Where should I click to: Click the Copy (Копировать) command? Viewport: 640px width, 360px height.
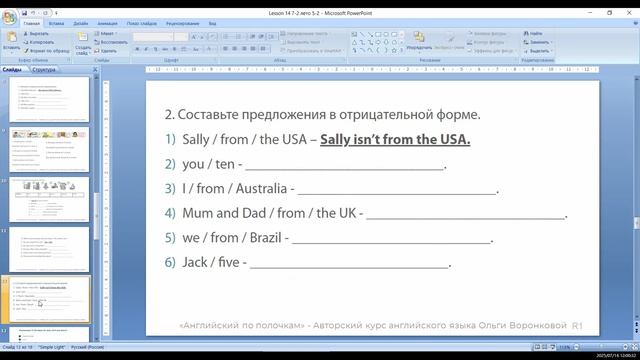tap(39, 42)
